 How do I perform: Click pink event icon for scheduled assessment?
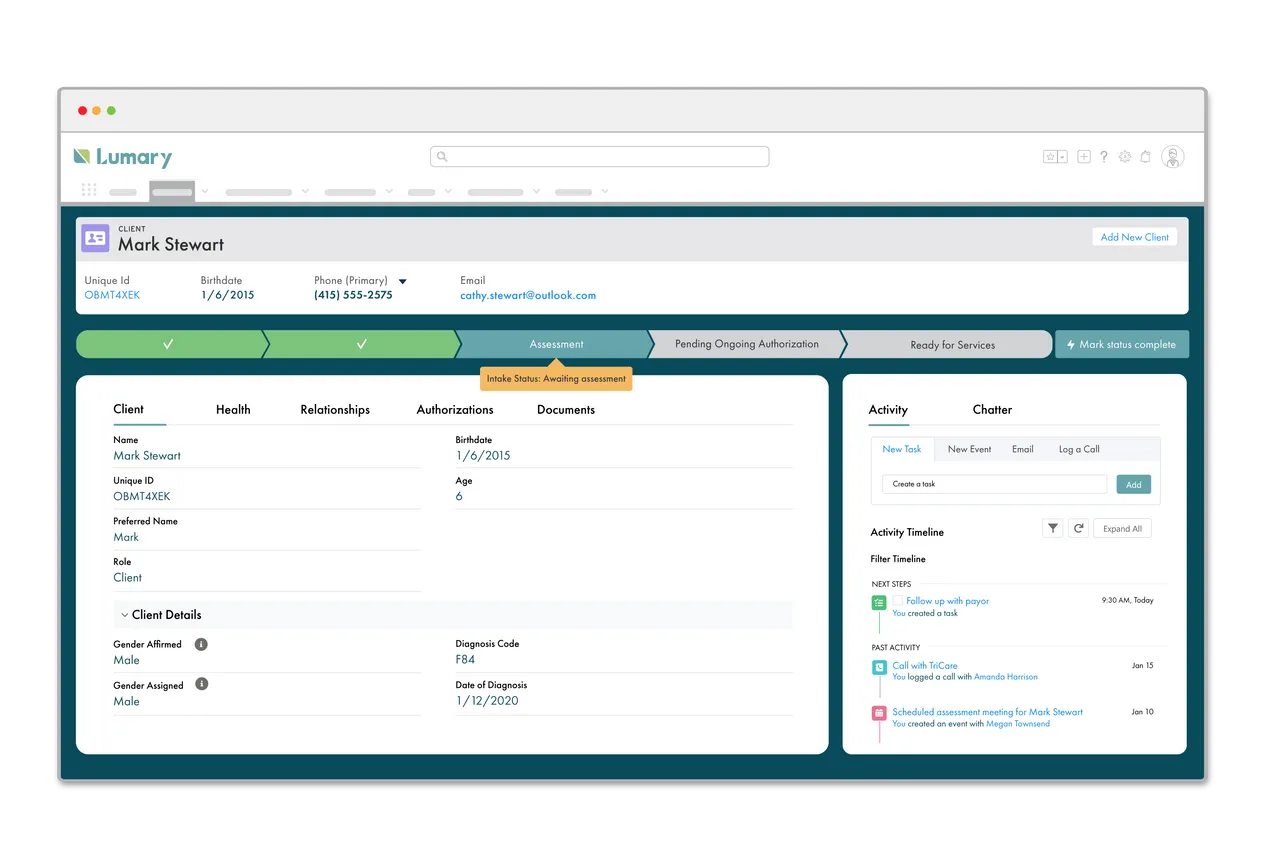pos(879,713)
